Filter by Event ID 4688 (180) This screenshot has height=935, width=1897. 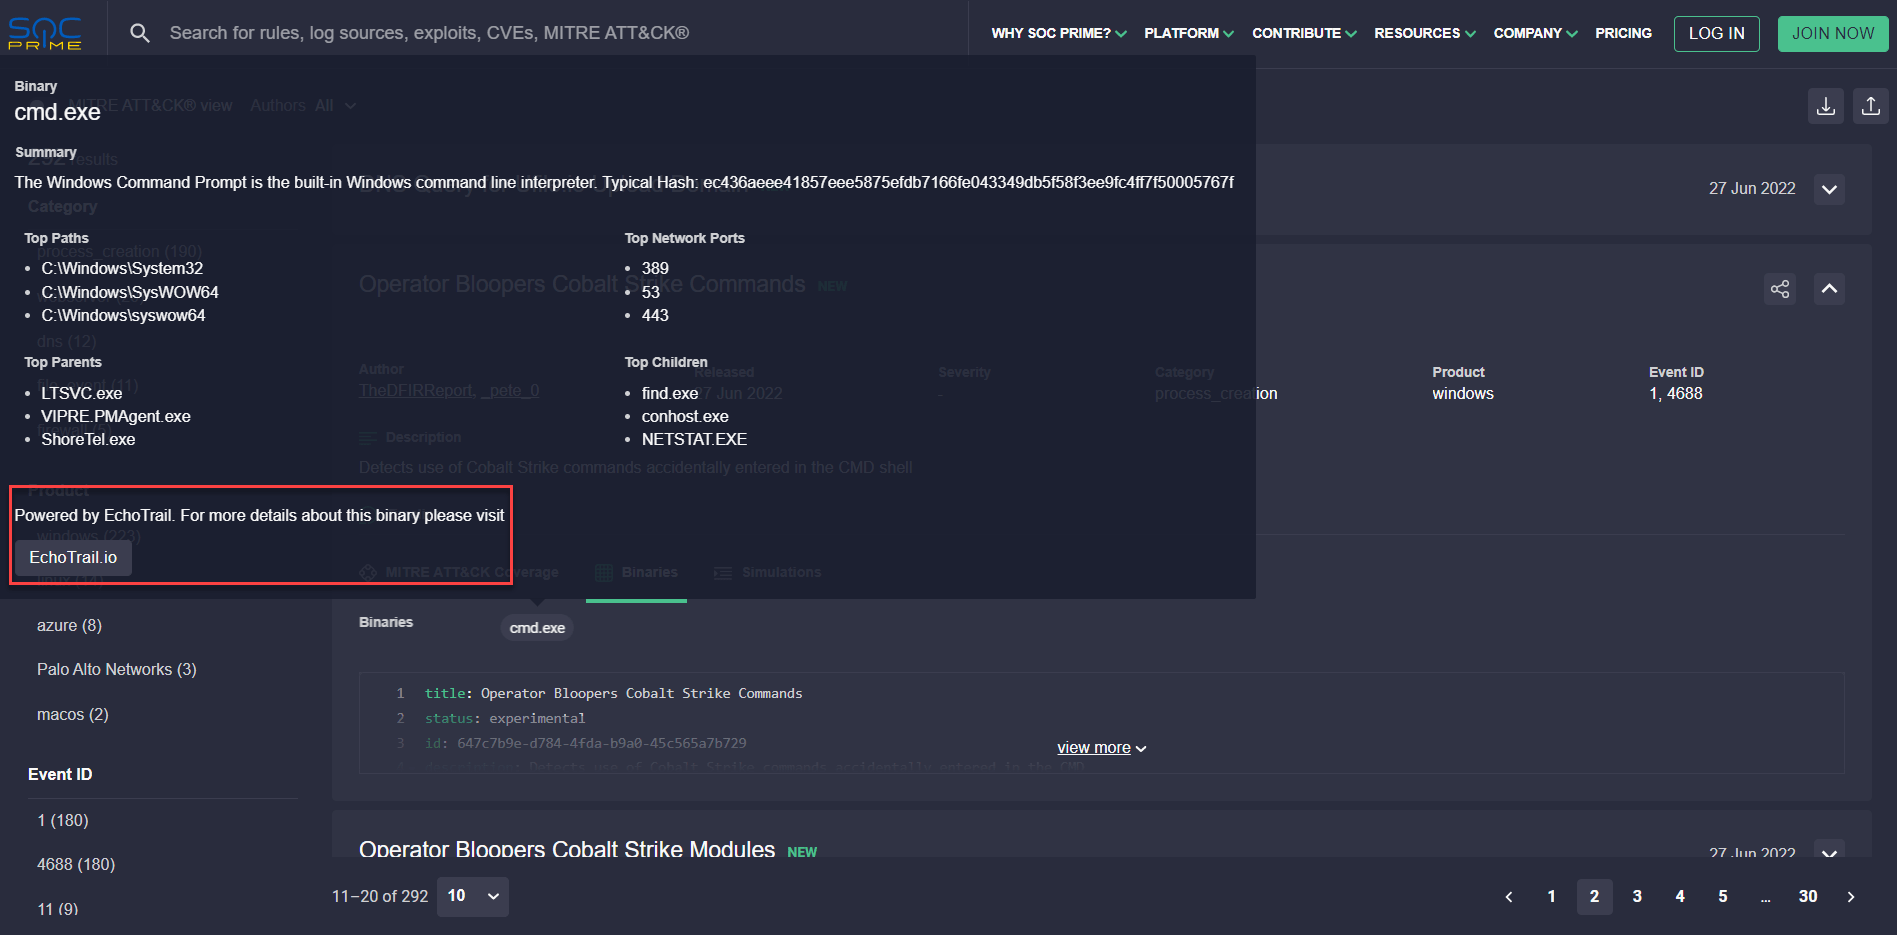coord(76,864)
